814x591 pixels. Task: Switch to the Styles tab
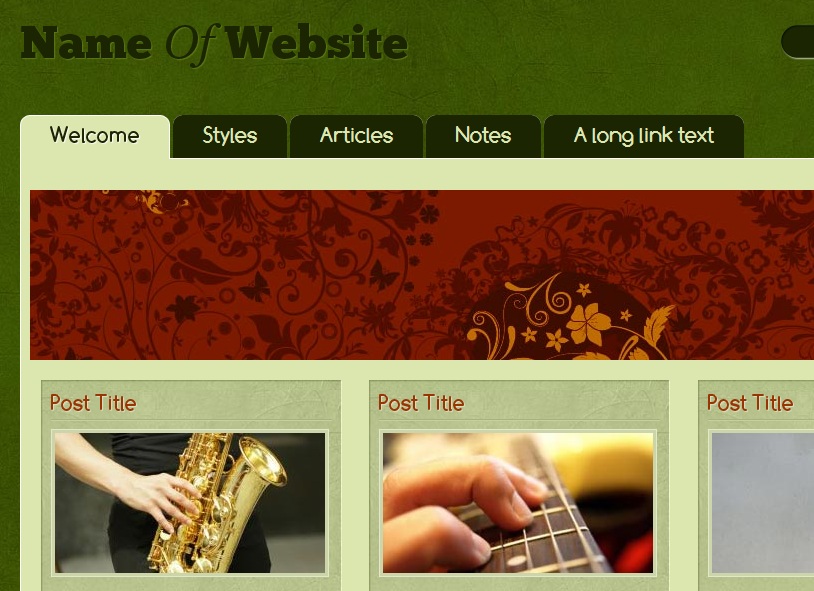[230, 136]
